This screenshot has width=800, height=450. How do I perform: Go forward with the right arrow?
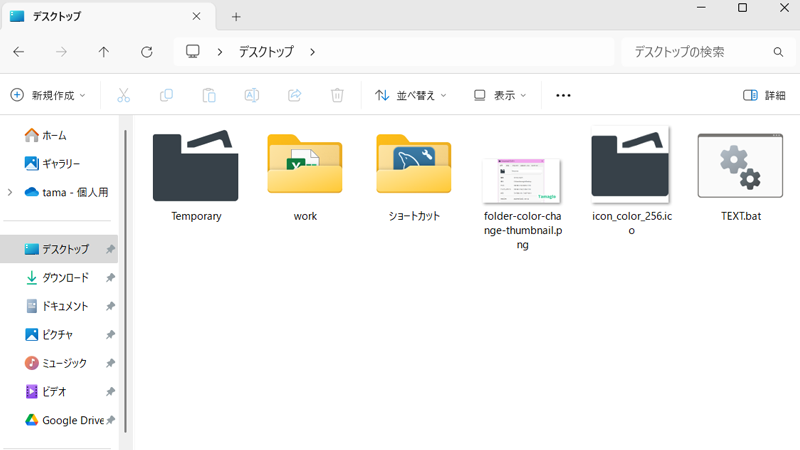pos(61,52)
